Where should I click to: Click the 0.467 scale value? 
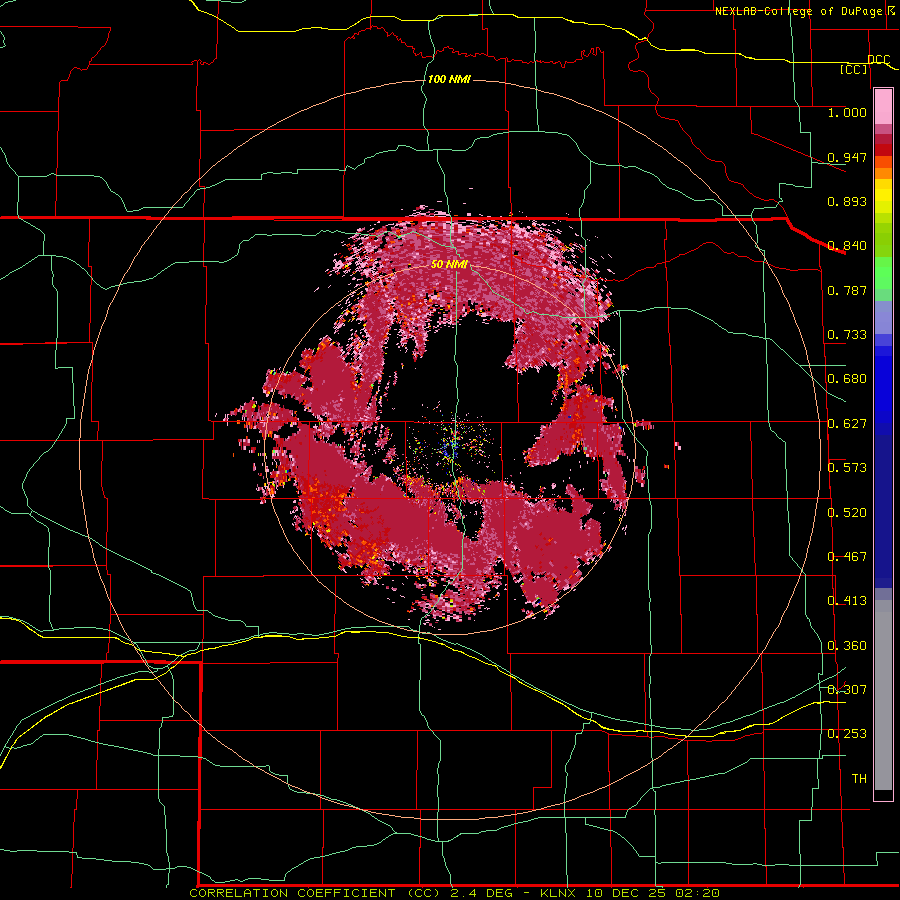(847, 557)
